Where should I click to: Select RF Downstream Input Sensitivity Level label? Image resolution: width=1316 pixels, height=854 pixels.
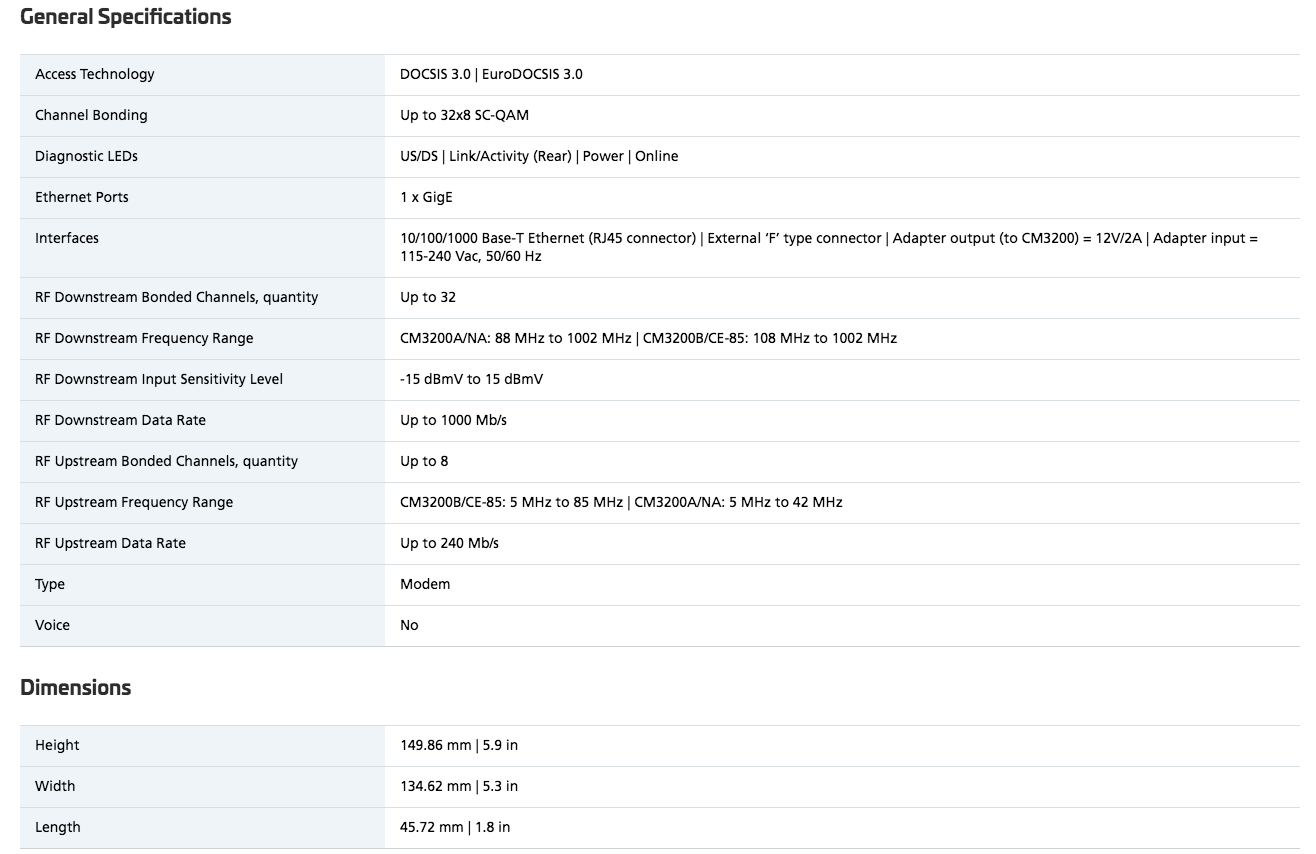(159, 379)
